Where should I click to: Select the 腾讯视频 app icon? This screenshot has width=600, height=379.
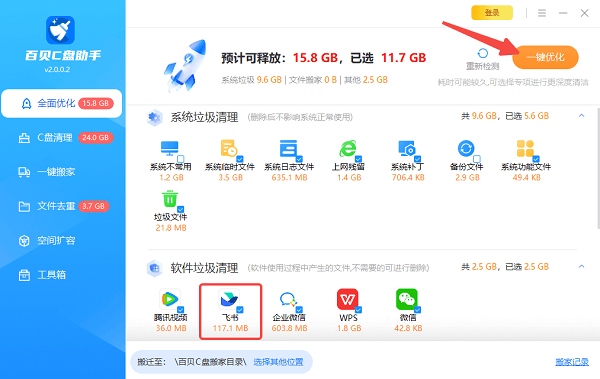[170, 299]
